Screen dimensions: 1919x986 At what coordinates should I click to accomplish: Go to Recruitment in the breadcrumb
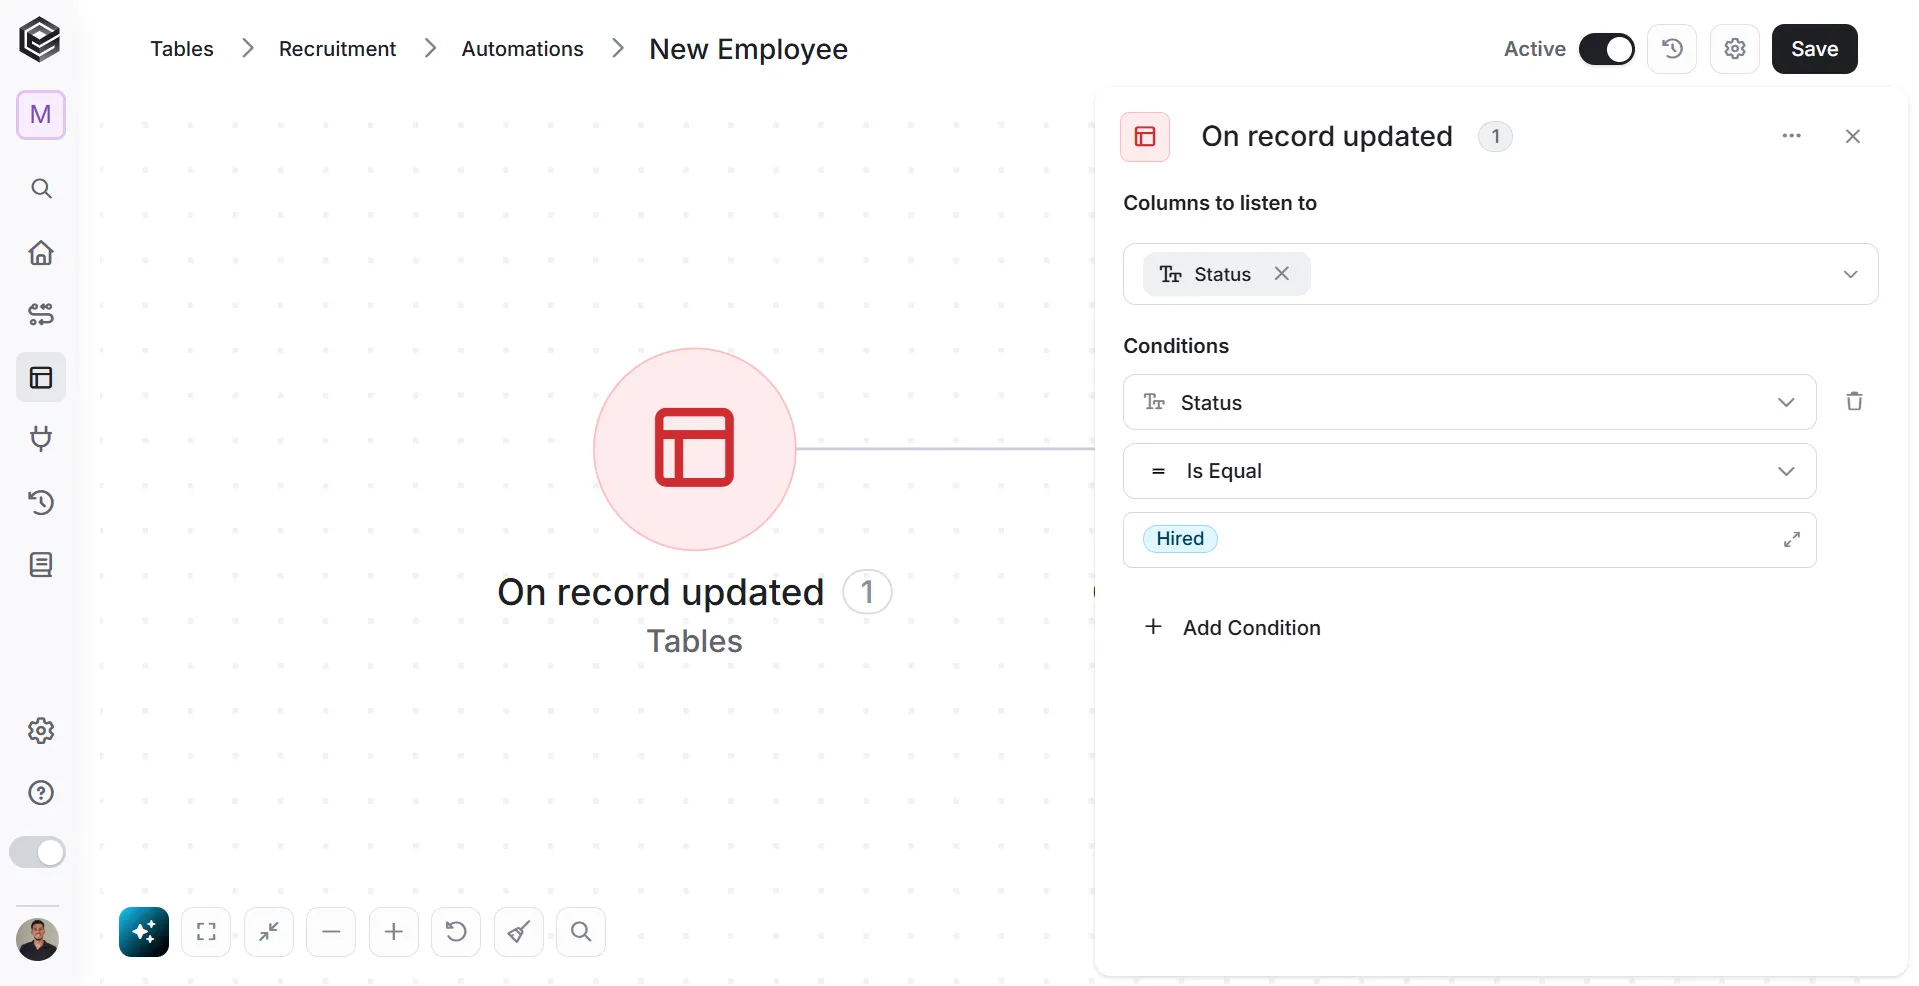(x=337, y=49)
